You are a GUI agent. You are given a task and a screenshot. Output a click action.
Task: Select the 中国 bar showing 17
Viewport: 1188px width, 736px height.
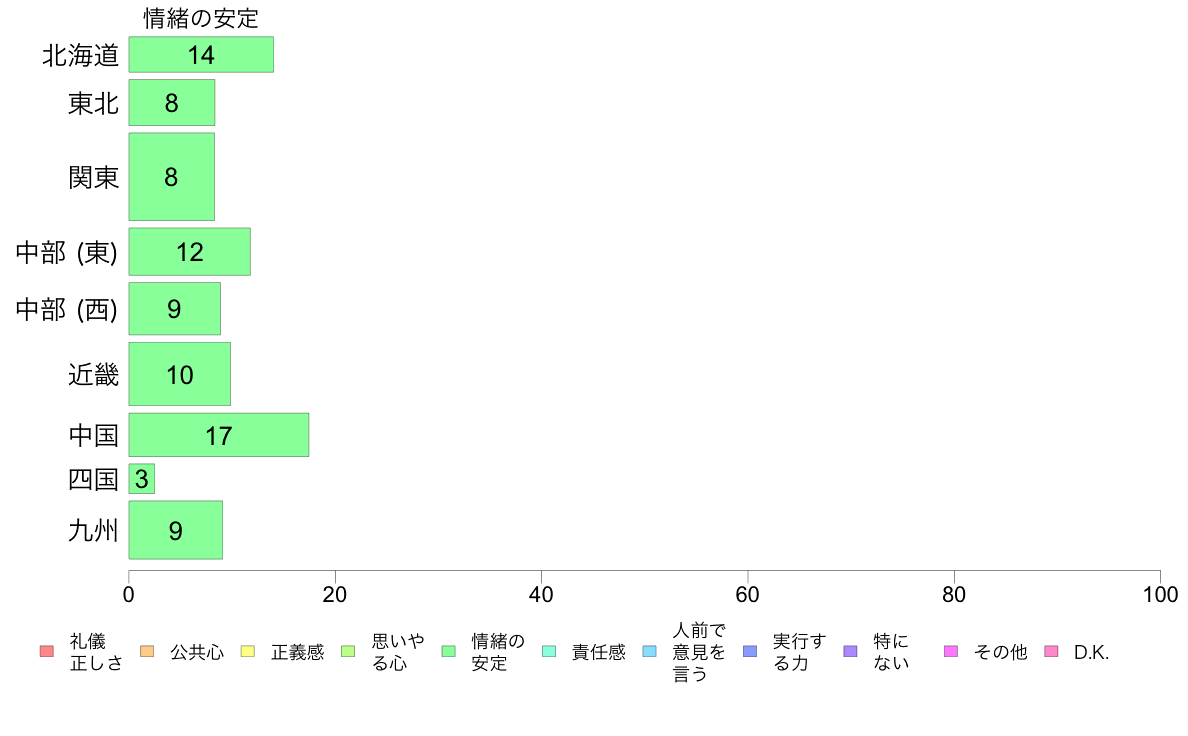pyautogui.click(x=219, y=435)
